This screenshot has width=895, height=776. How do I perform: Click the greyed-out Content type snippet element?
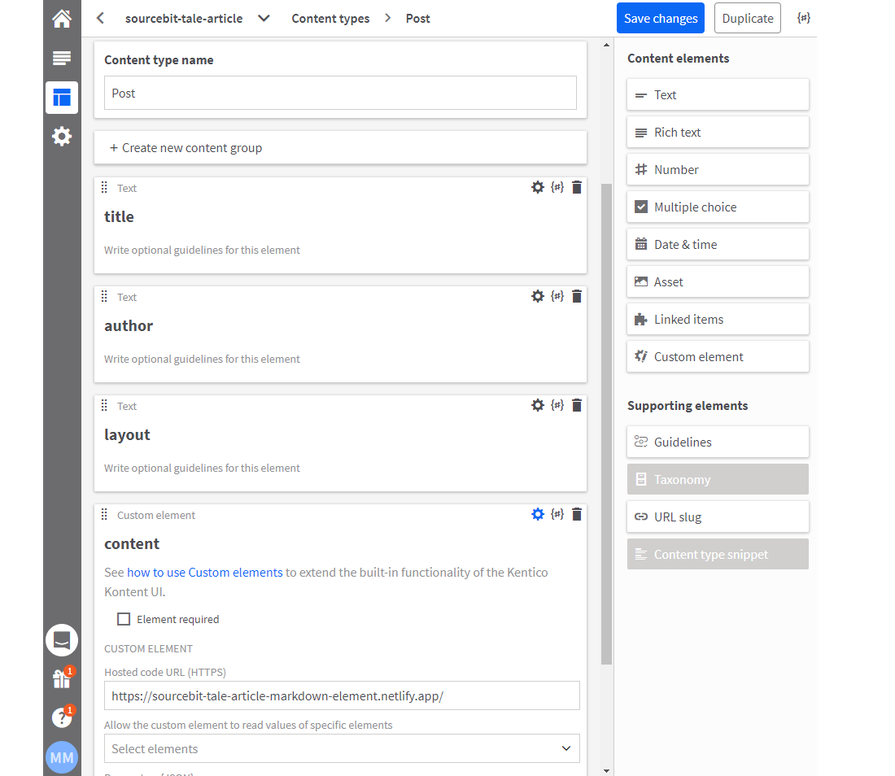(x=717, y=554)
